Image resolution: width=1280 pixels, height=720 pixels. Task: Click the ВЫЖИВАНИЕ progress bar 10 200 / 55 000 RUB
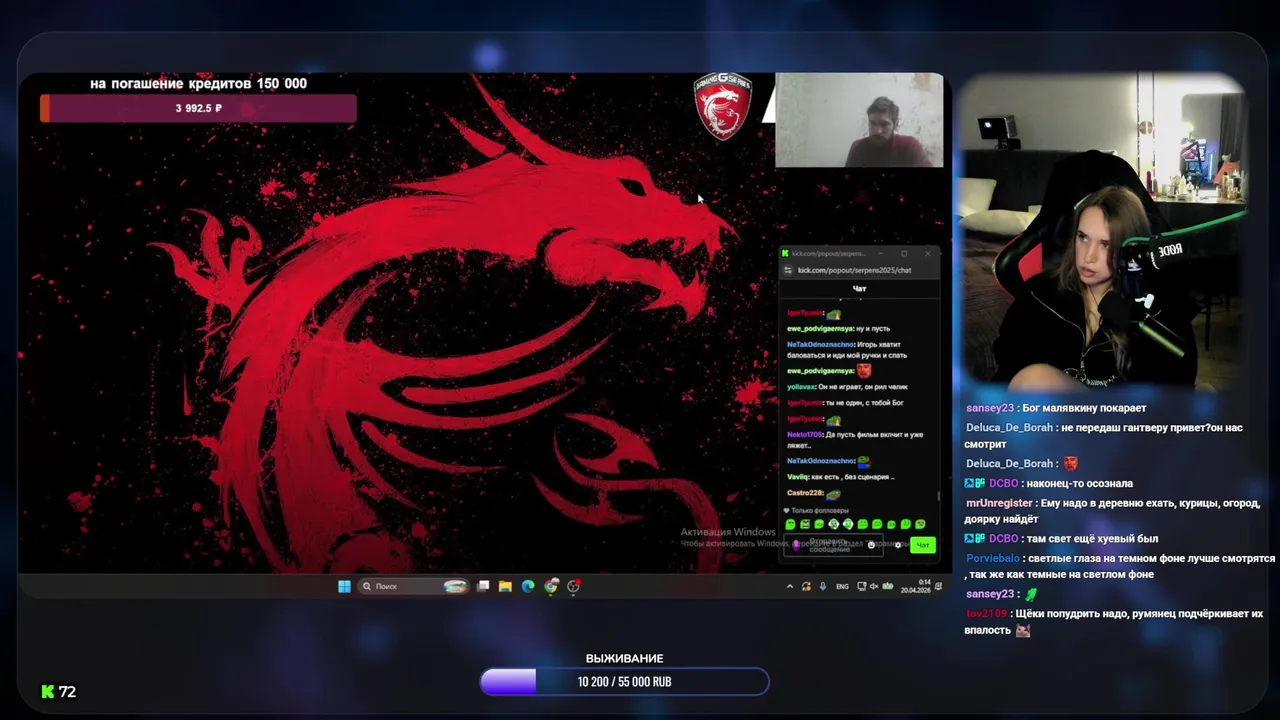click(x=624, y=682)
